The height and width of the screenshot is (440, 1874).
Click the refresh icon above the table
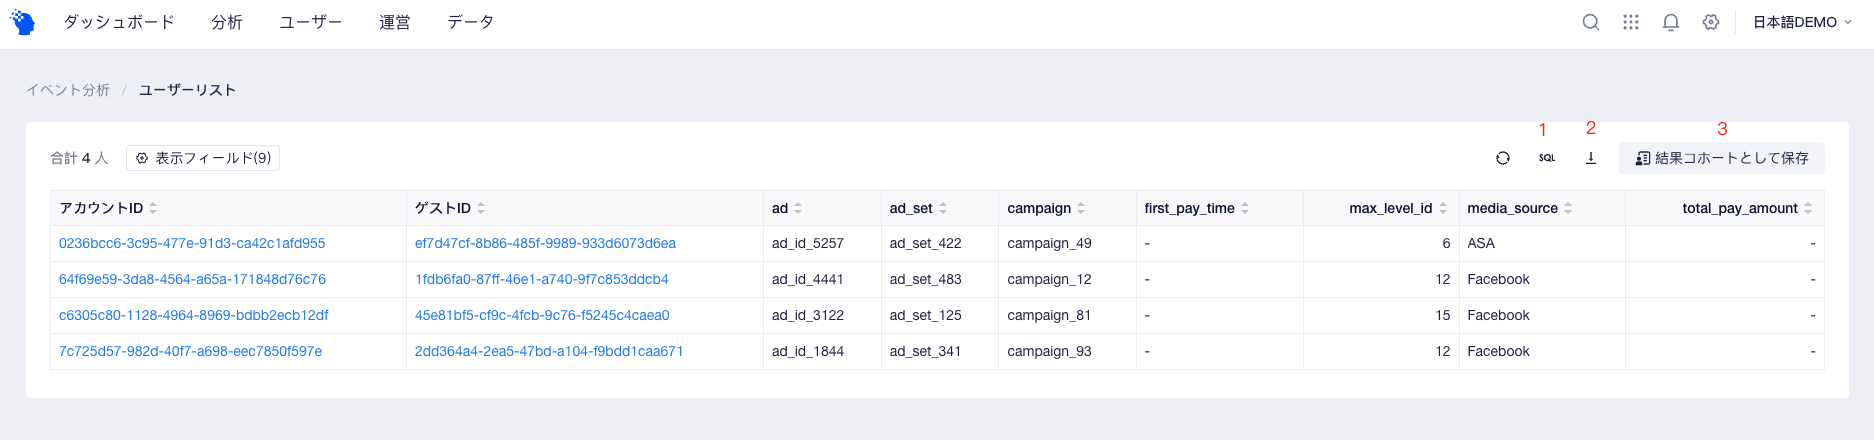(x=1502, y=158)
